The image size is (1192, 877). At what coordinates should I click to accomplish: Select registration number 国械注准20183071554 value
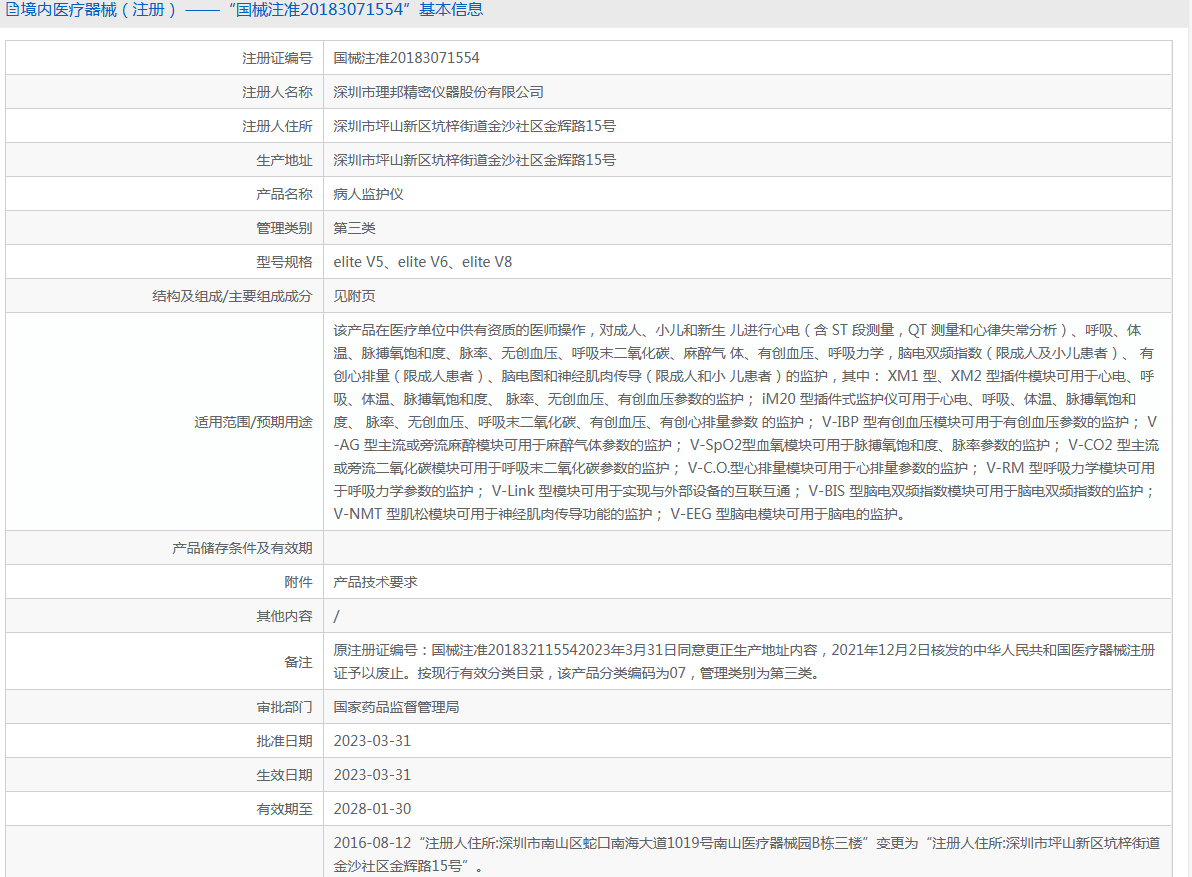coord(407,58)
